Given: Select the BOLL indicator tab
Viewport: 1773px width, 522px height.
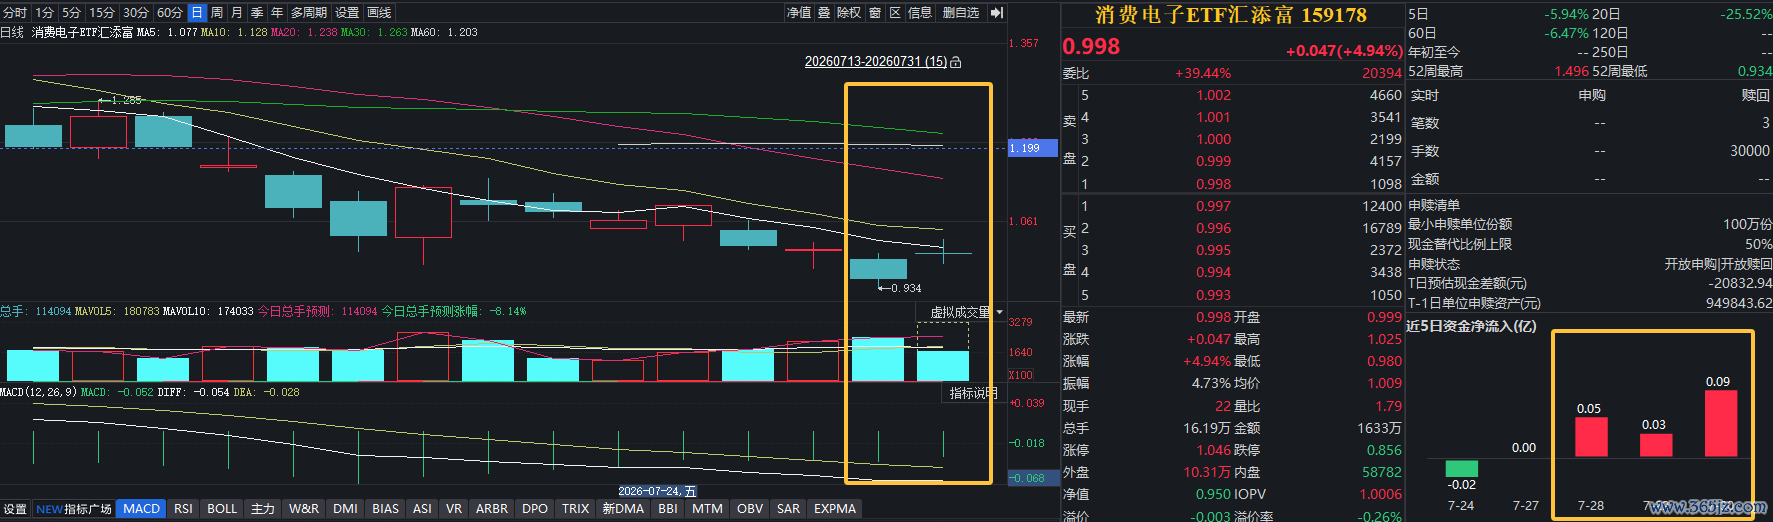Looking at the screenshot, I should (x=222, y=509).
